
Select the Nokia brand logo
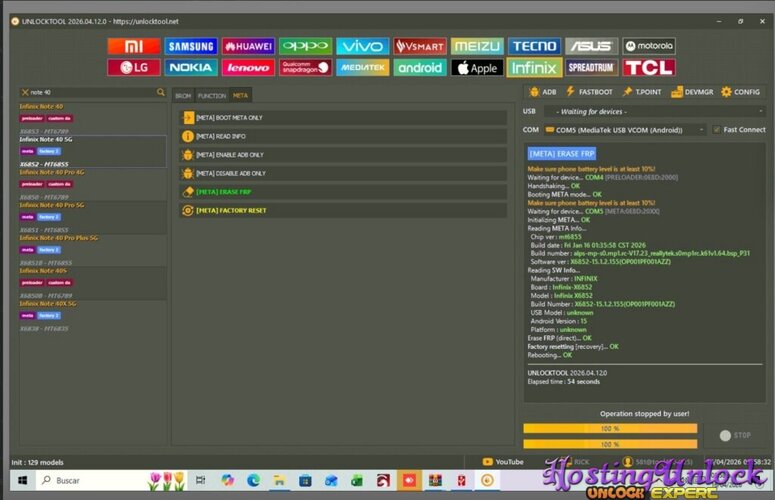tap(191, 68)
